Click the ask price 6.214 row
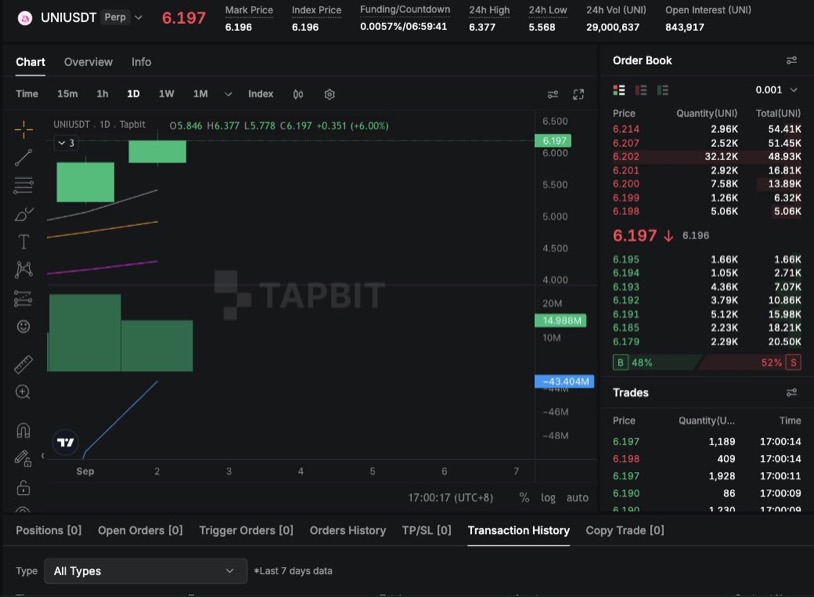The image size is (814, 597). pos(707,129)
